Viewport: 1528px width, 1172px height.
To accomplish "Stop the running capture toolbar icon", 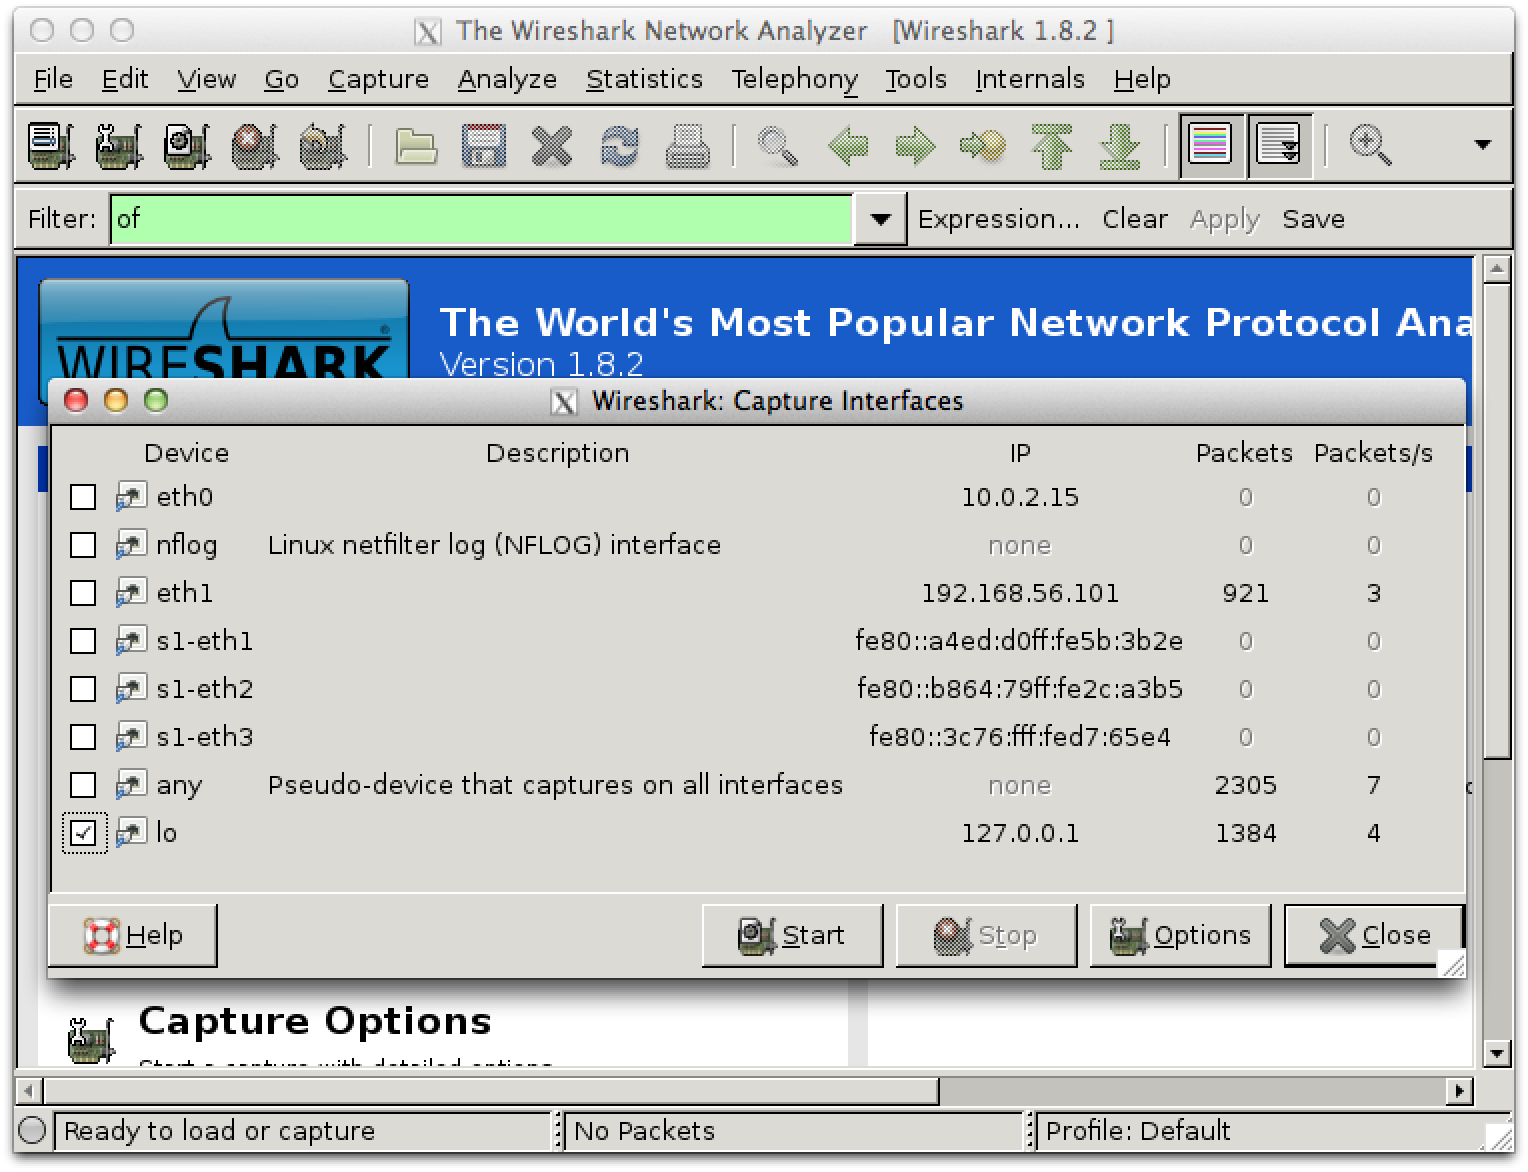I will (255, 146).
